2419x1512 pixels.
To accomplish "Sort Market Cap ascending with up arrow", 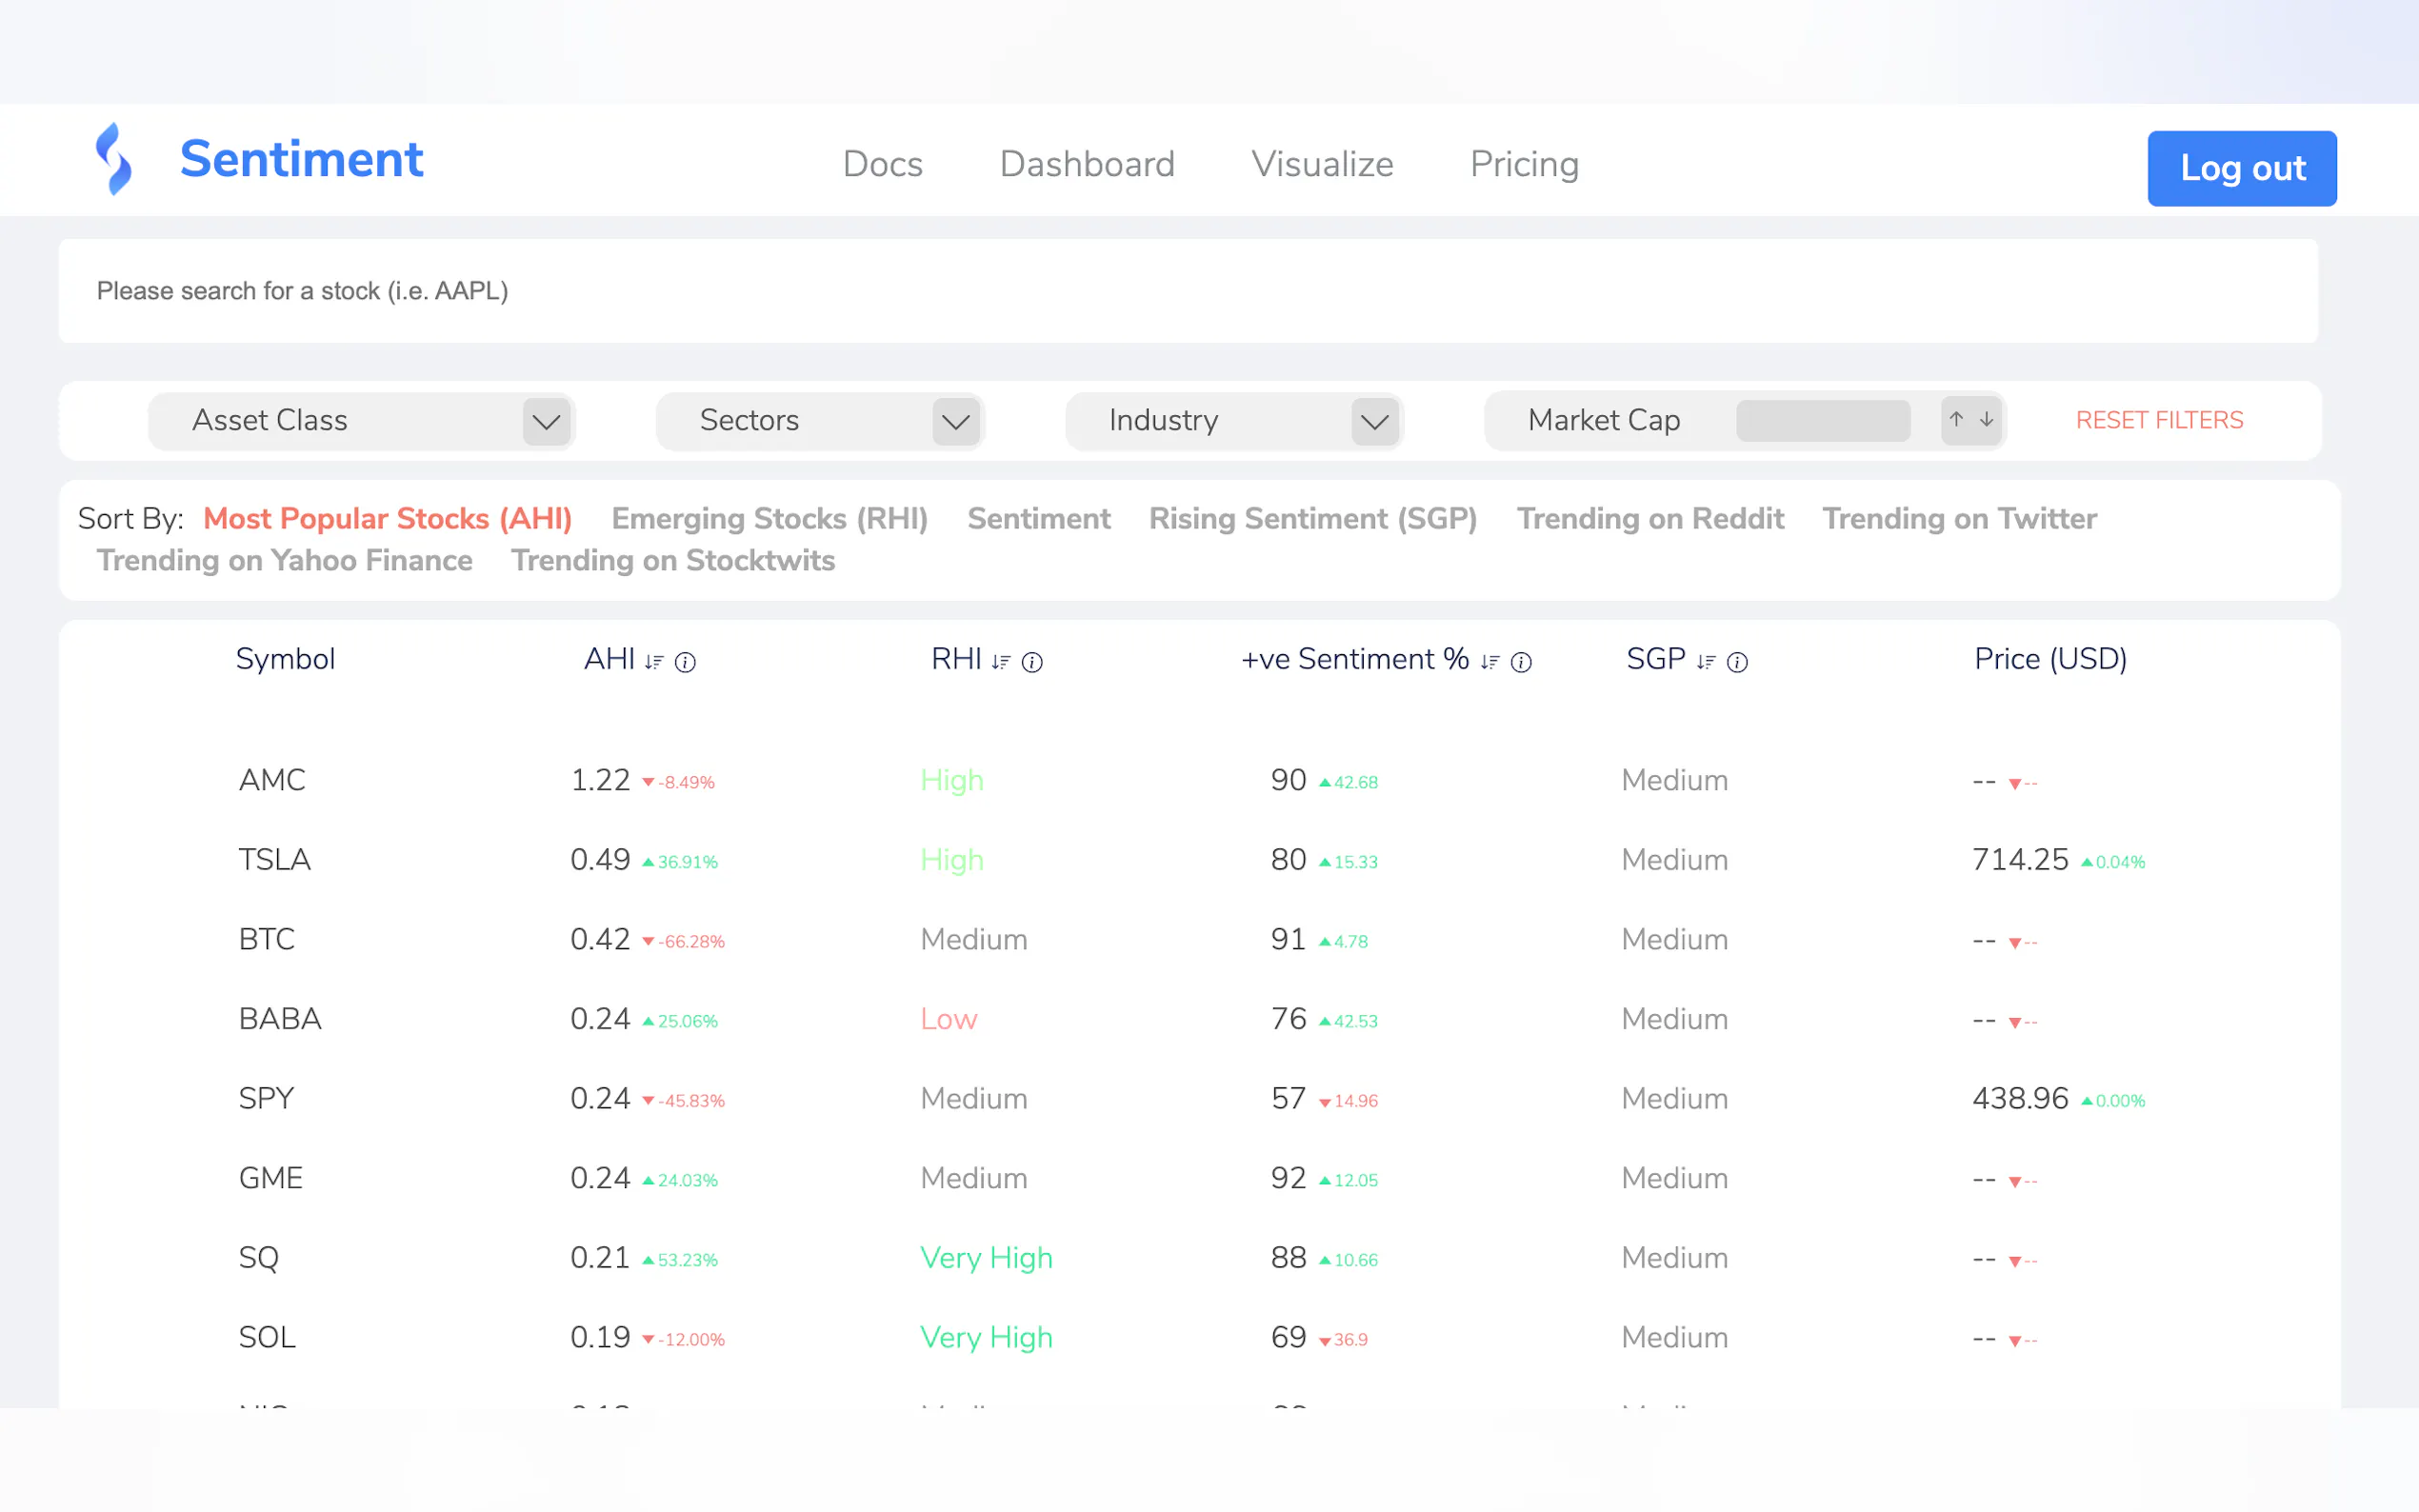I will pos(1956,420).
